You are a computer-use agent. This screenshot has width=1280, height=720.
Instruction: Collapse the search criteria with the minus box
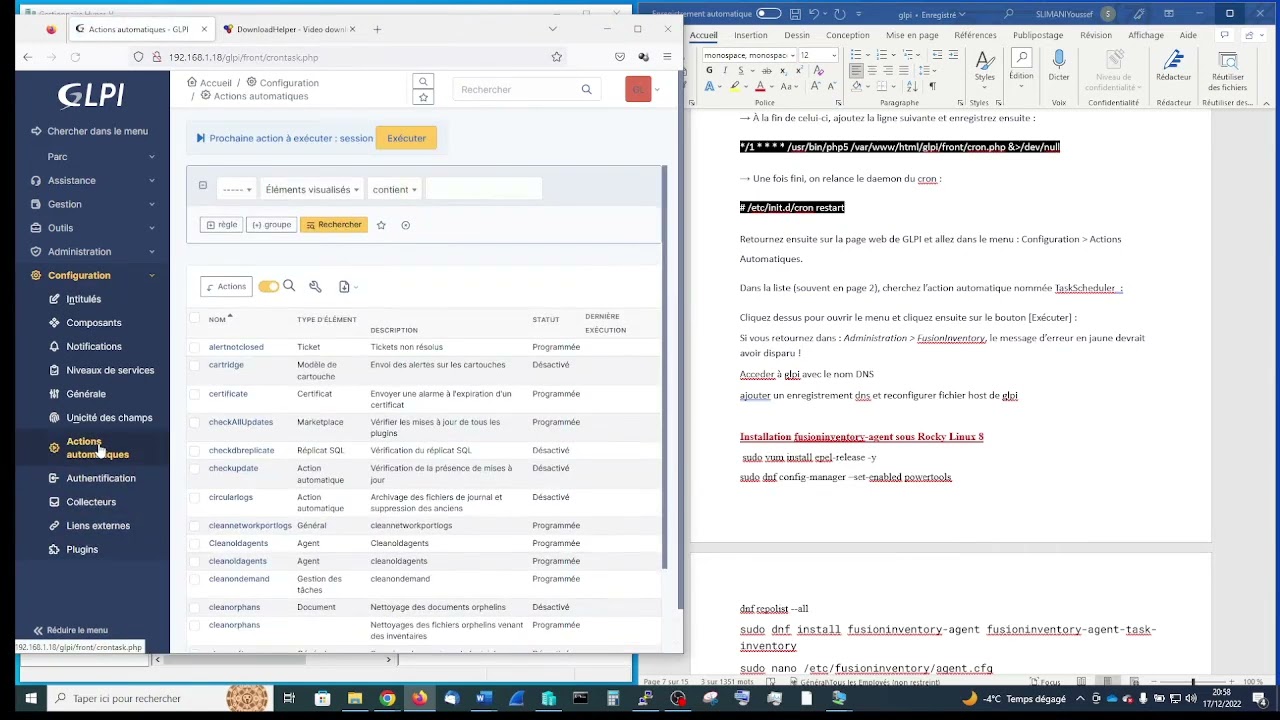coord(203,186)
